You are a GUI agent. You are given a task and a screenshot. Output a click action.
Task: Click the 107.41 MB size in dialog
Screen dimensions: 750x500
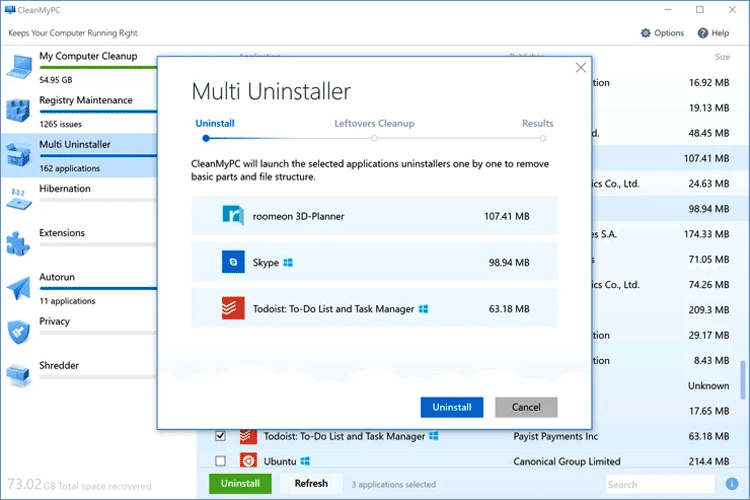(x=507, y=216)
